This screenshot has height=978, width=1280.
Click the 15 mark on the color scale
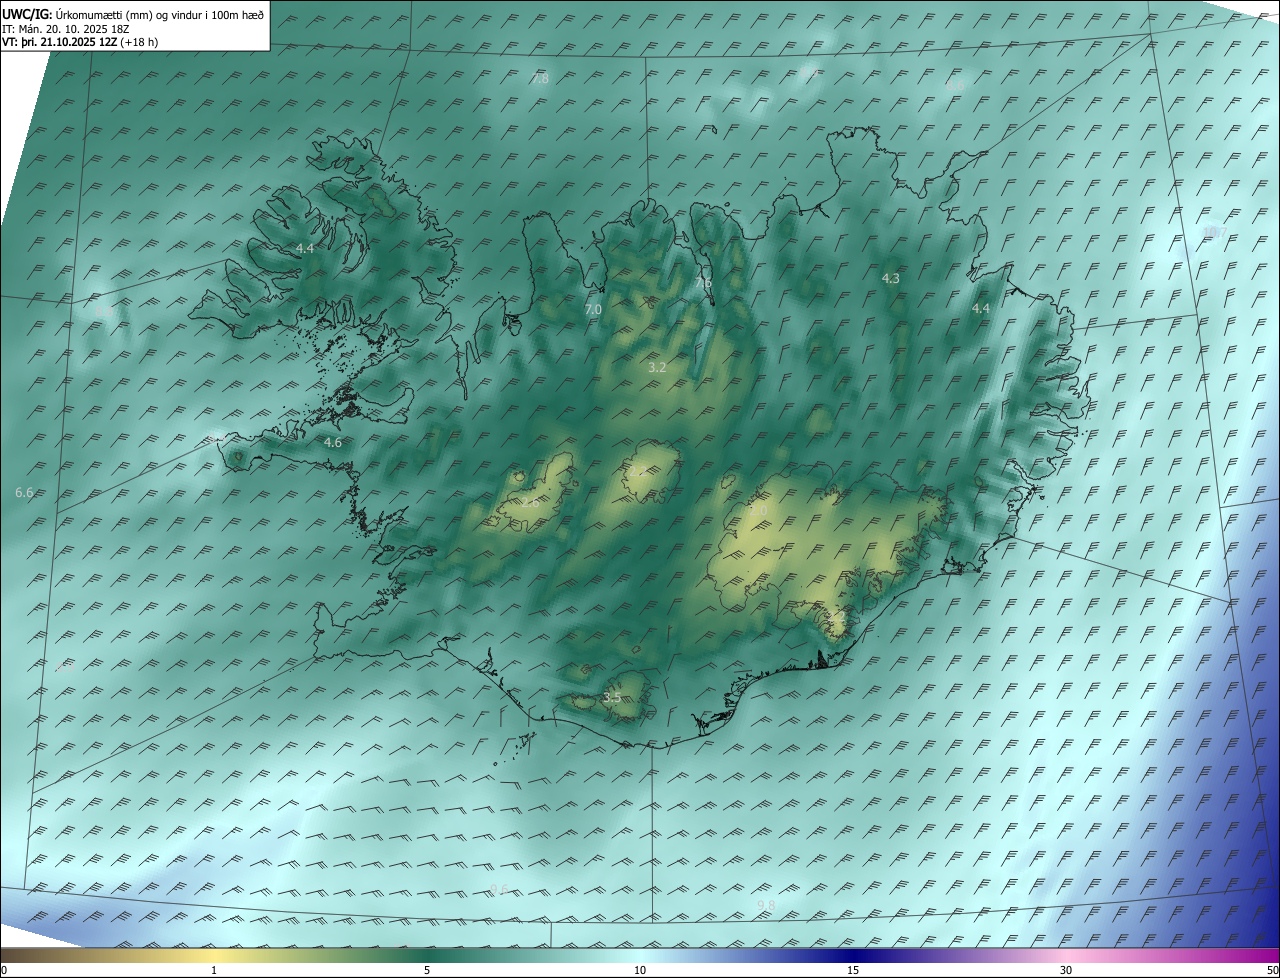click(853, 971)
